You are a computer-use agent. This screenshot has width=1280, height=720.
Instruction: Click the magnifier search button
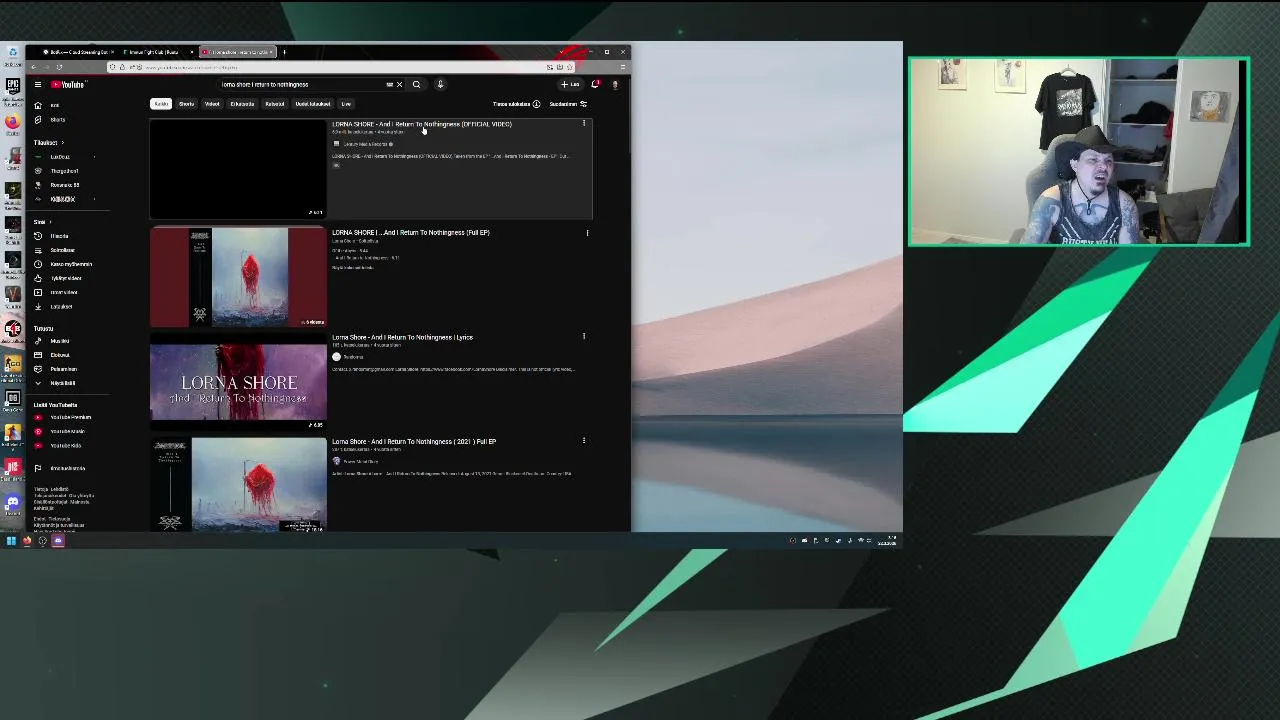416,84
